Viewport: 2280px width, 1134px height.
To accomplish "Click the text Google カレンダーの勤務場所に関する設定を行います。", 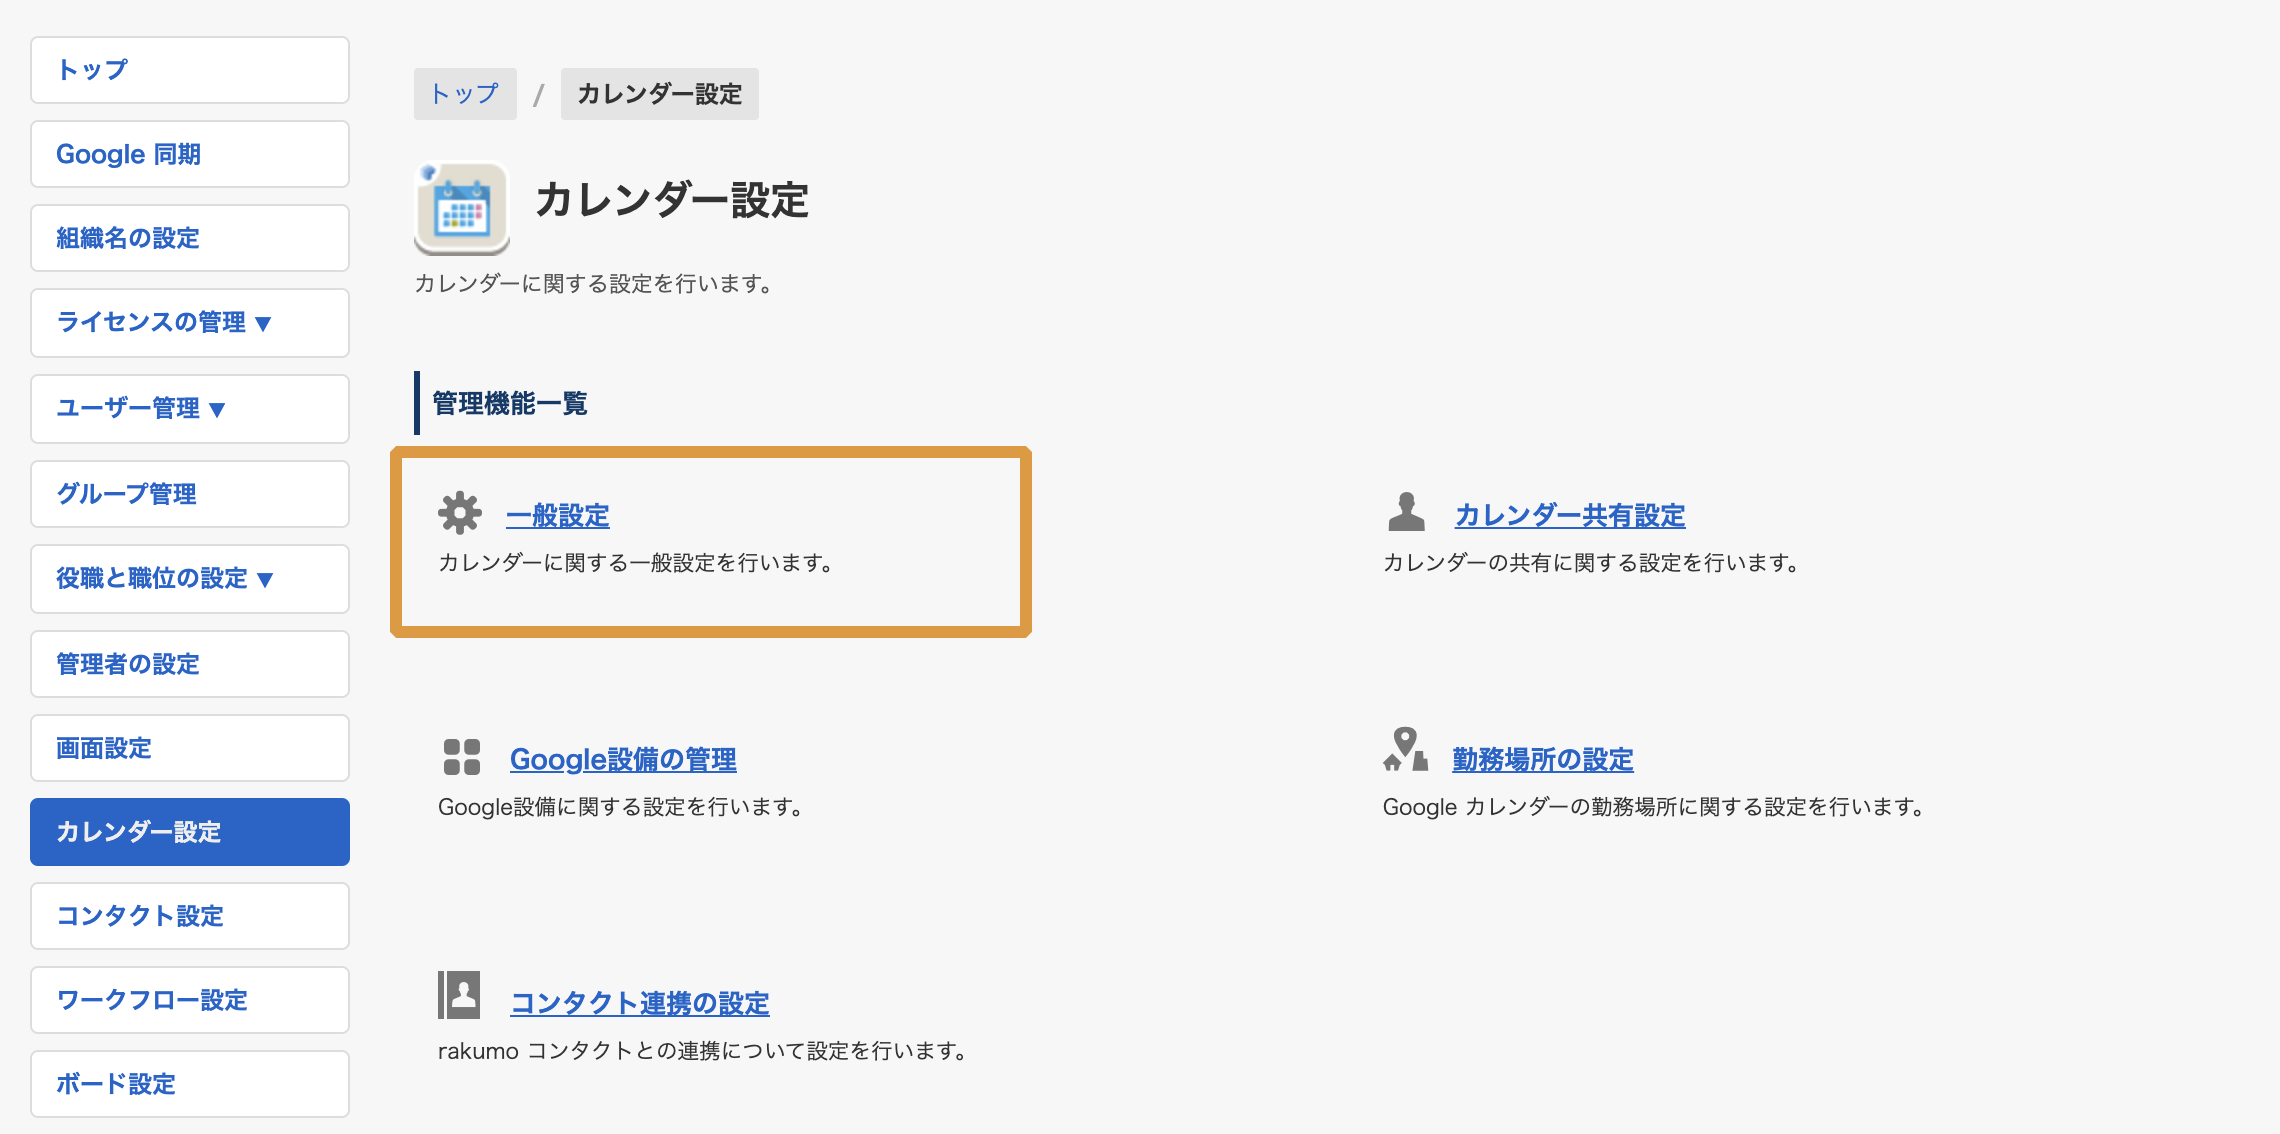I will (x=1654, y=807).
